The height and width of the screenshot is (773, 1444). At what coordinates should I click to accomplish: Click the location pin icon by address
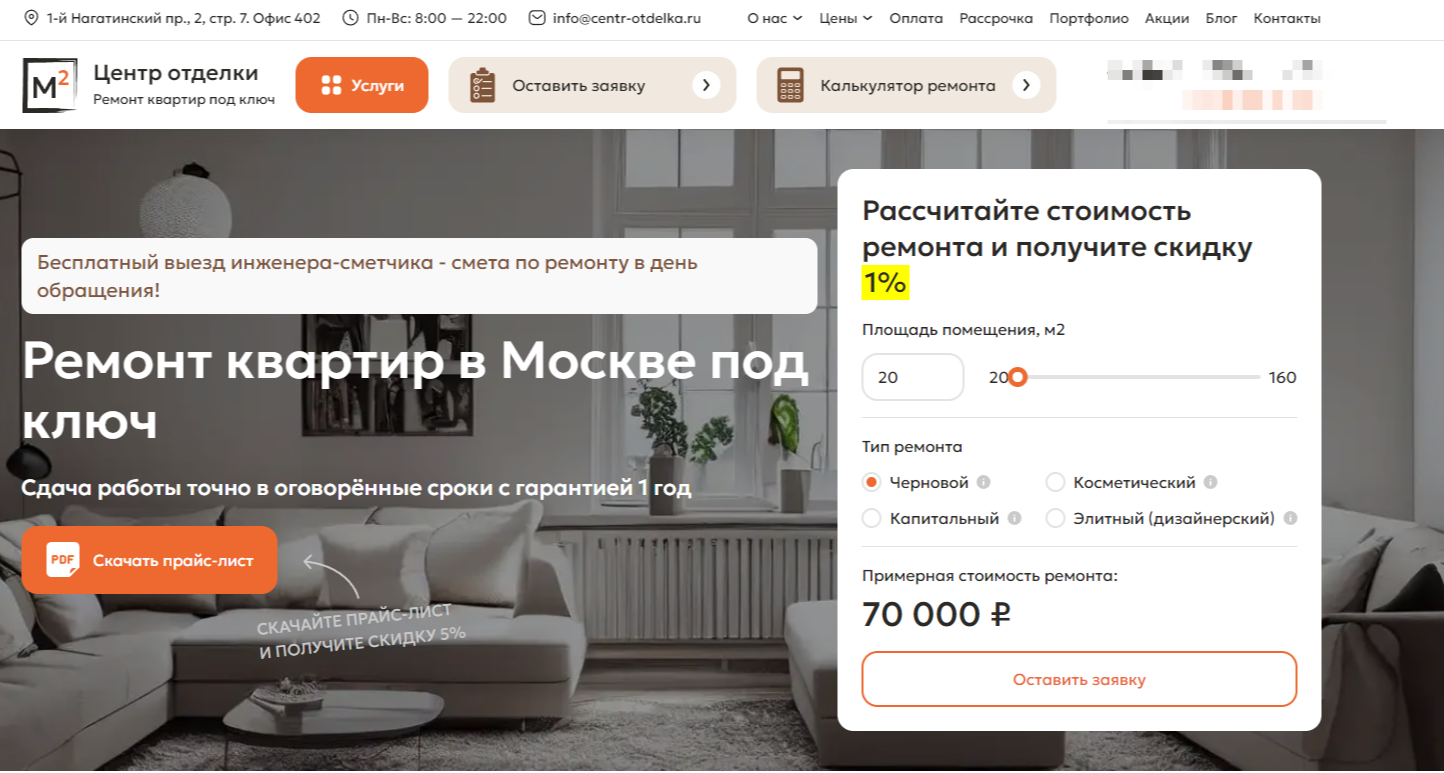point(31,18)
